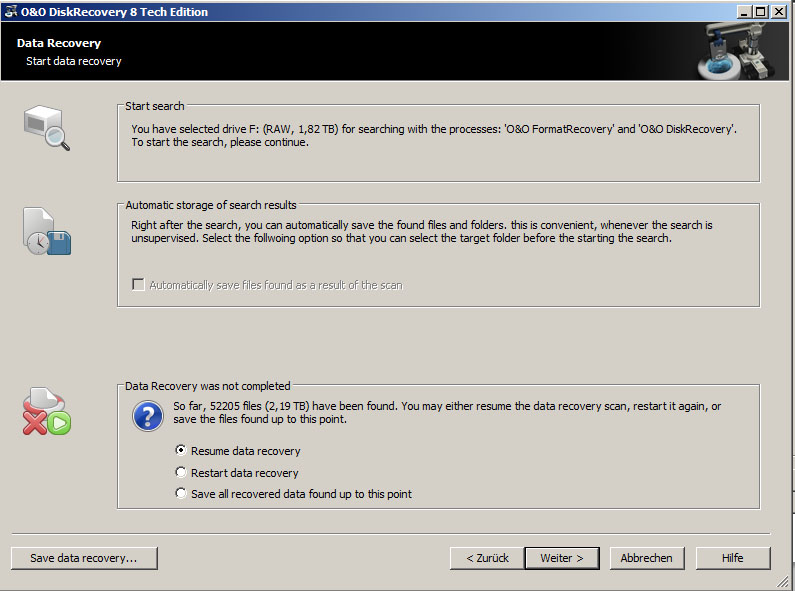Click the 'Automatic storage of search results' label
The height and width of the screenshot is (591, 795).
coord(211,205)
